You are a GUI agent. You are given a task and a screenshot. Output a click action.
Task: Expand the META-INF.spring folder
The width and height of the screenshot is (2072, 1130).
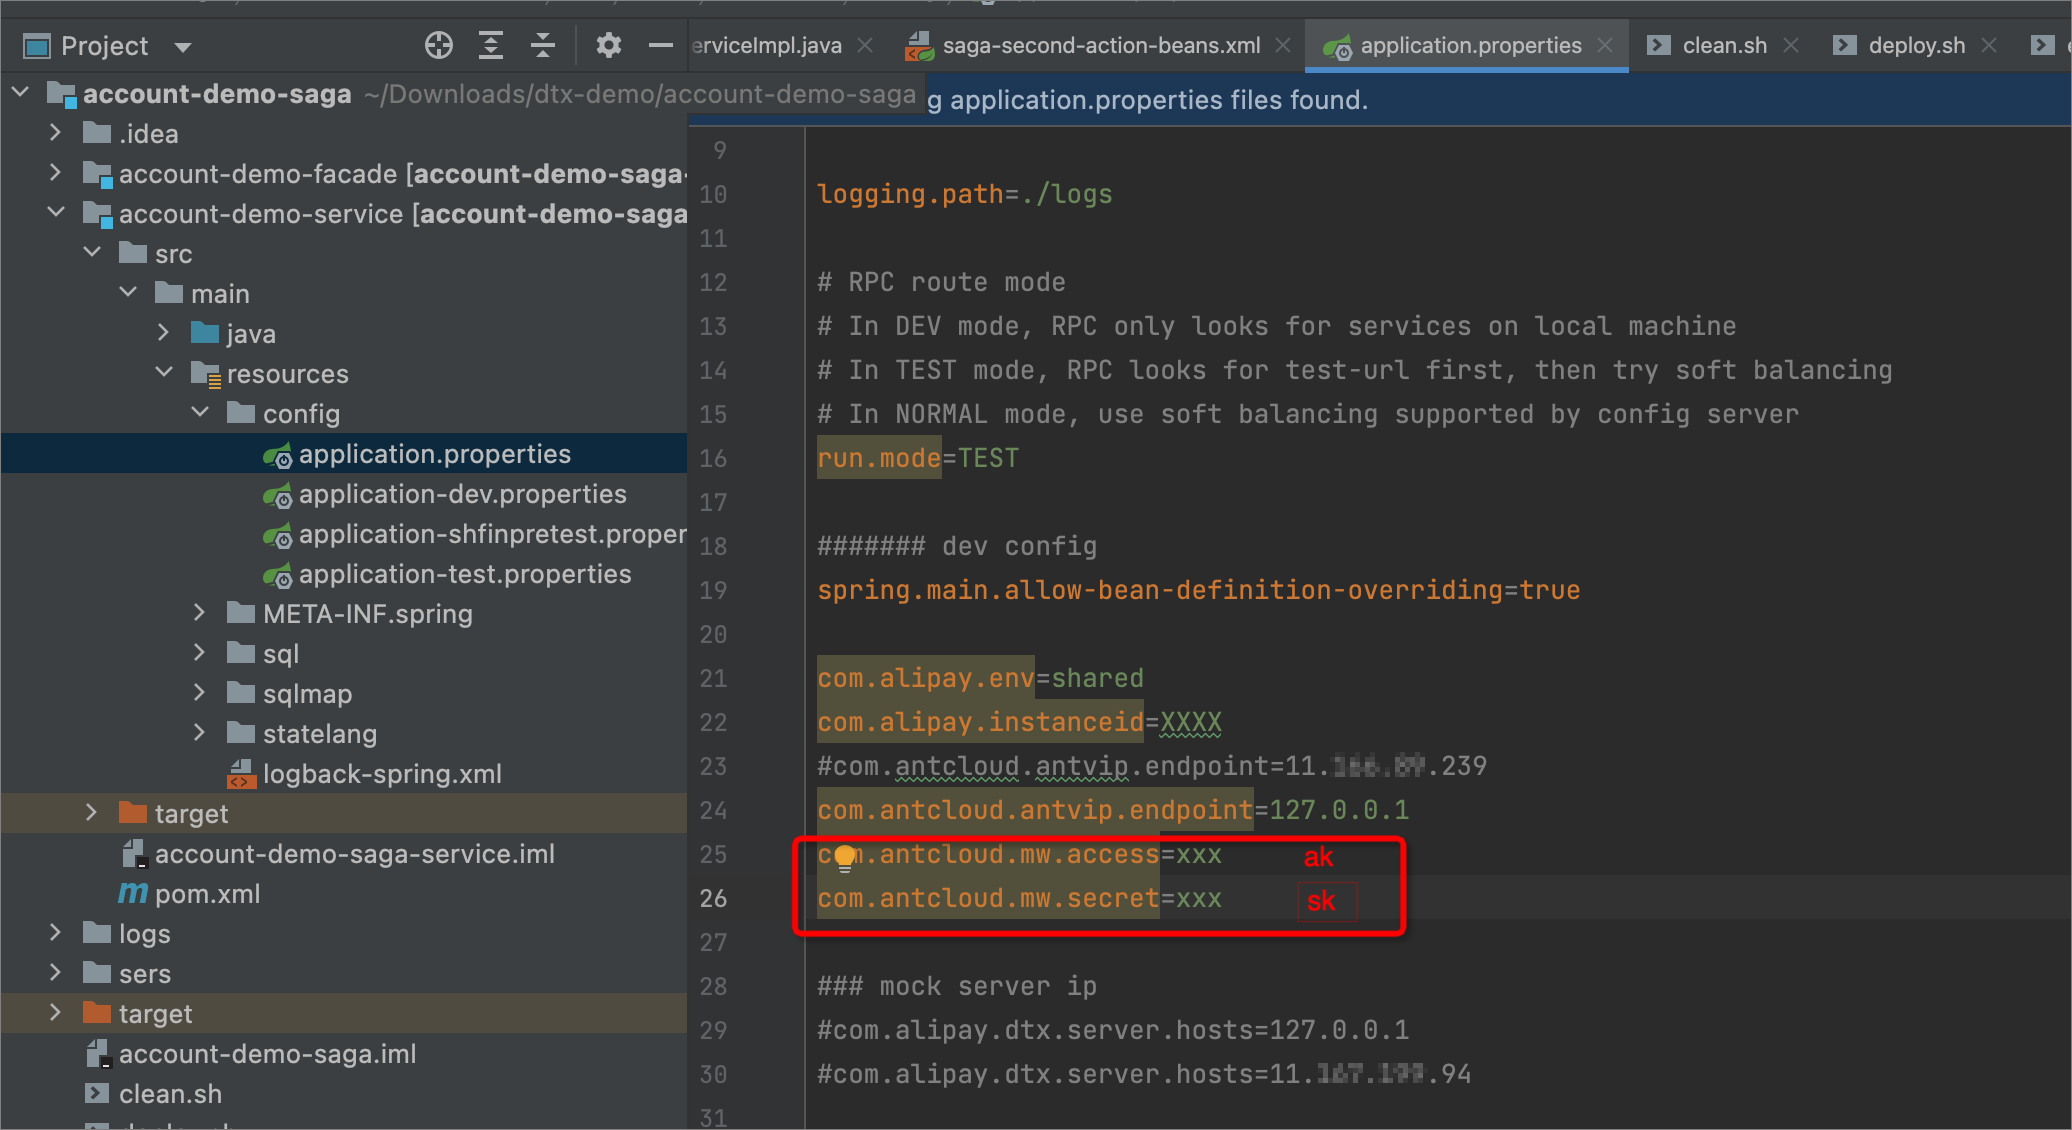200,612
